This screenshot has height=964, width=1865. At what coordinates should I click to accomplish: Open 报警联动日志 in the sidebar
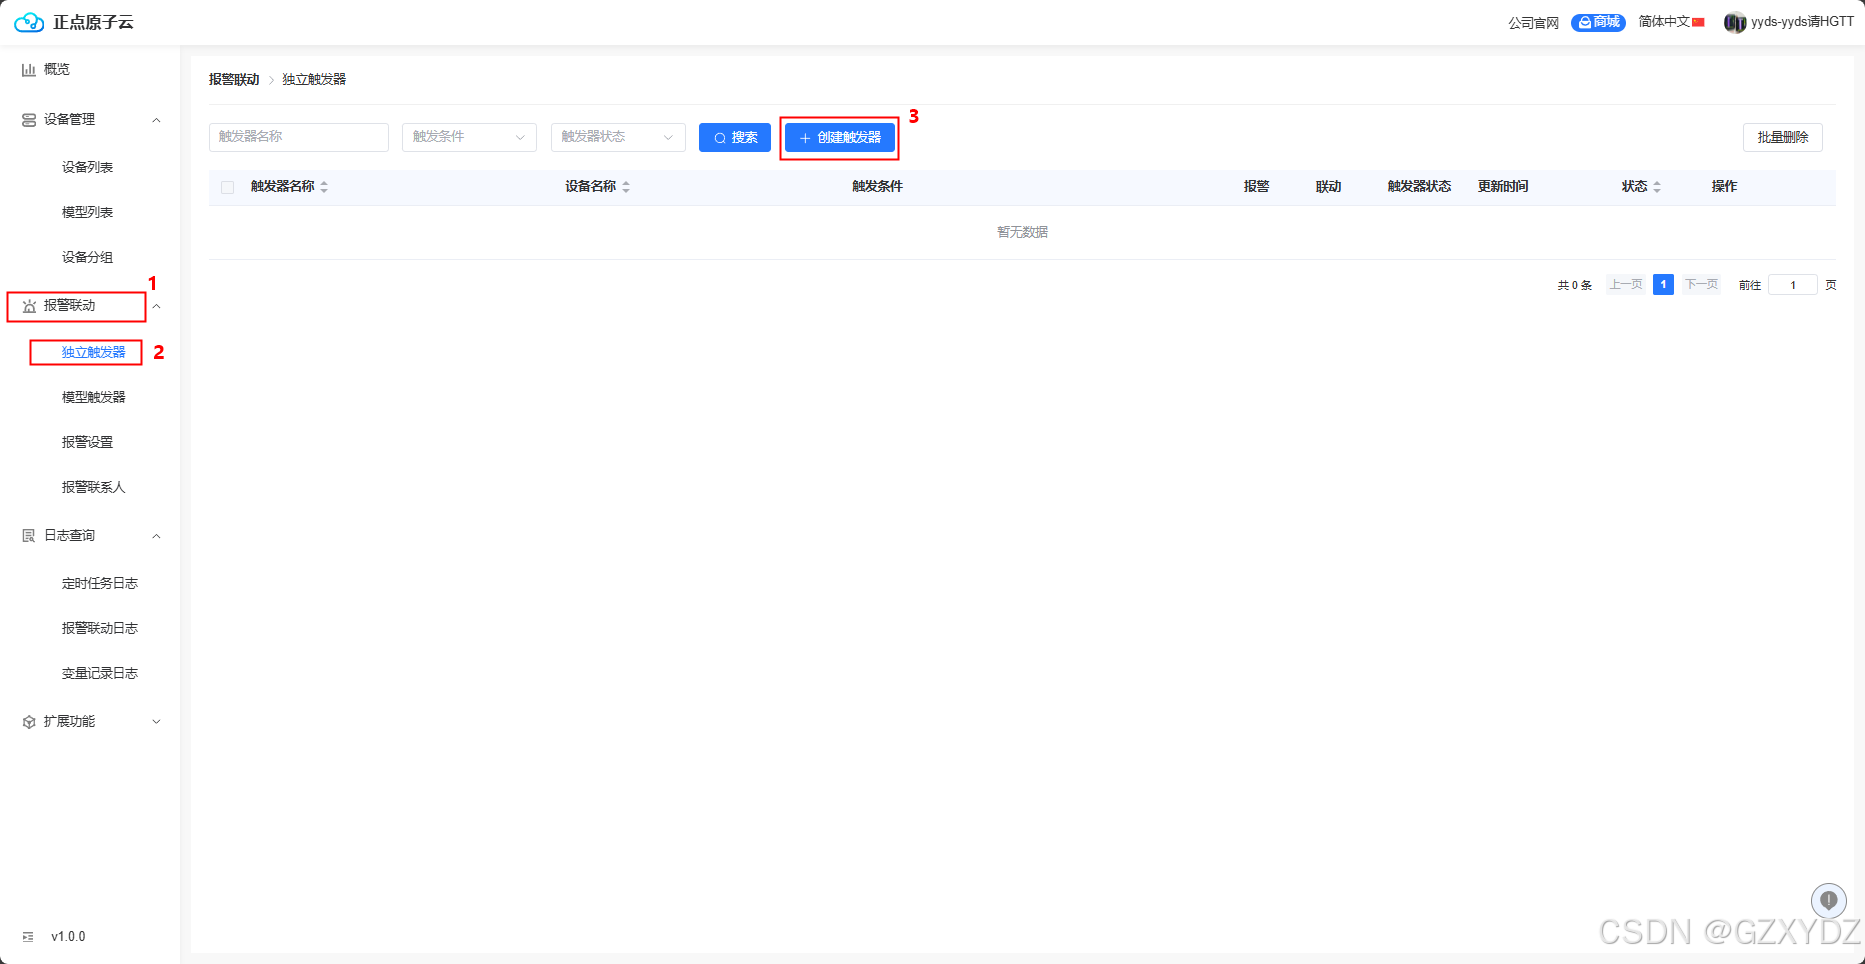tap(100, 628)
